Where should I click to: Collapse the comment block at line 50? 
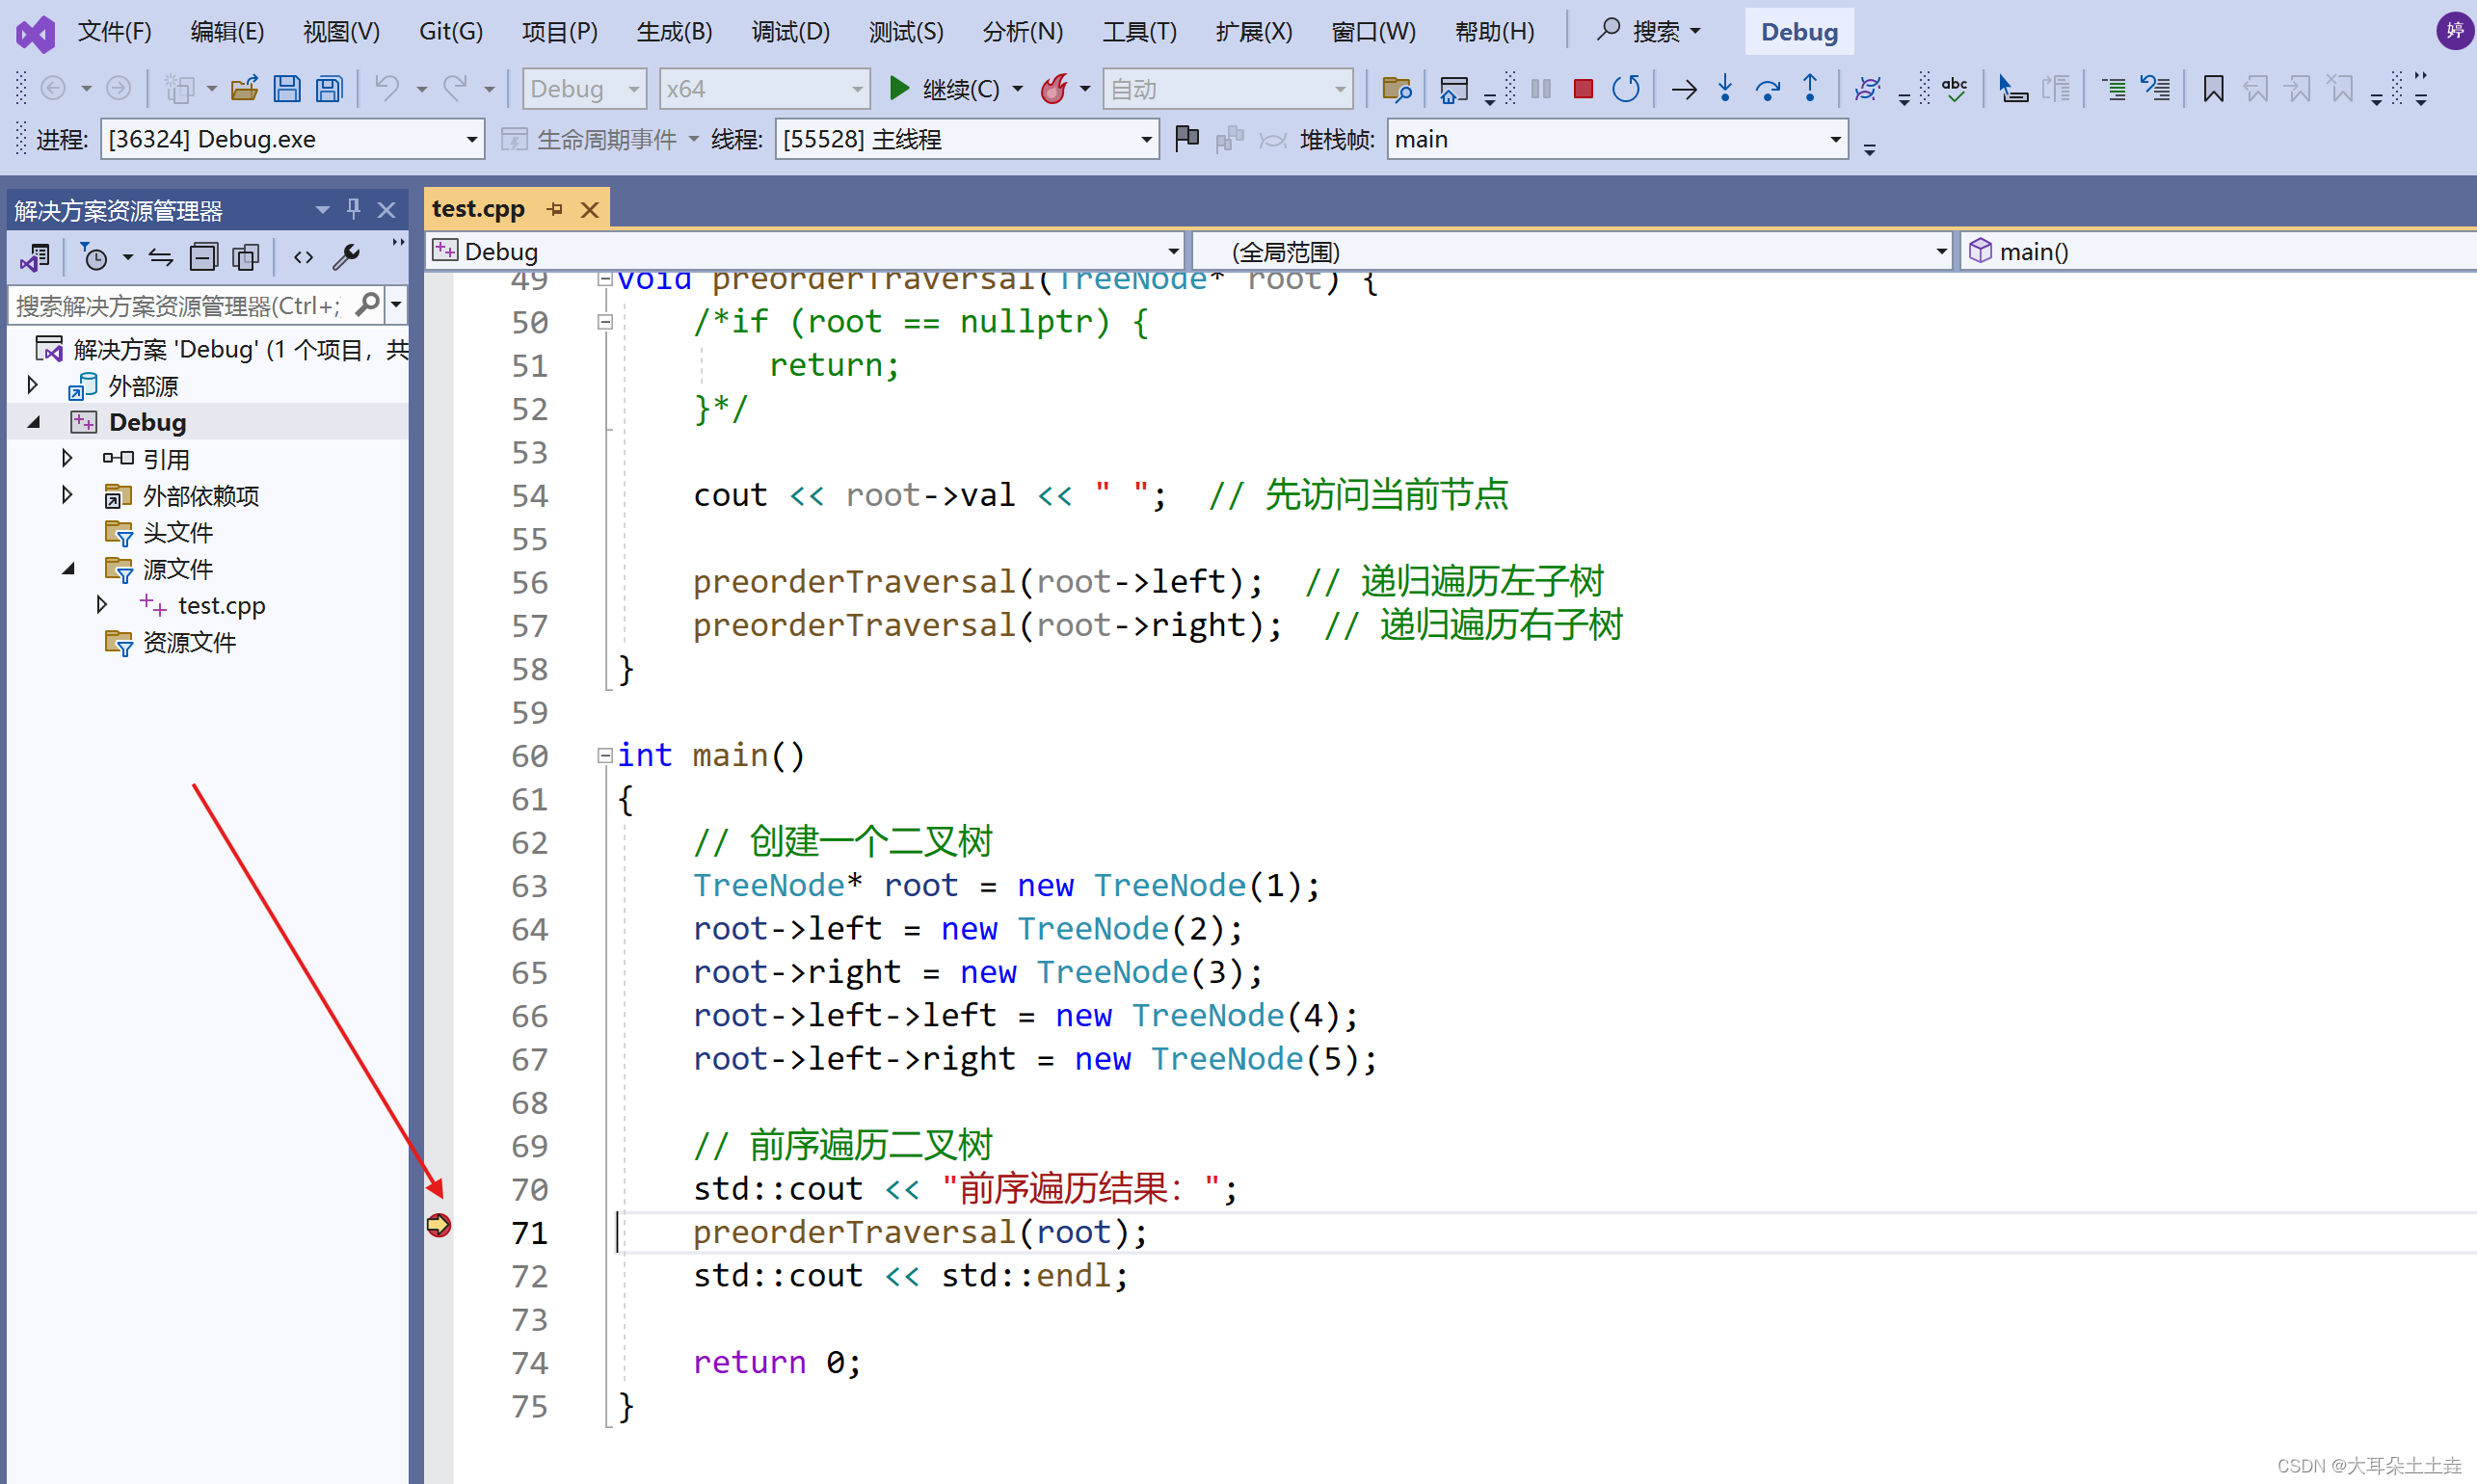point(604,322)
